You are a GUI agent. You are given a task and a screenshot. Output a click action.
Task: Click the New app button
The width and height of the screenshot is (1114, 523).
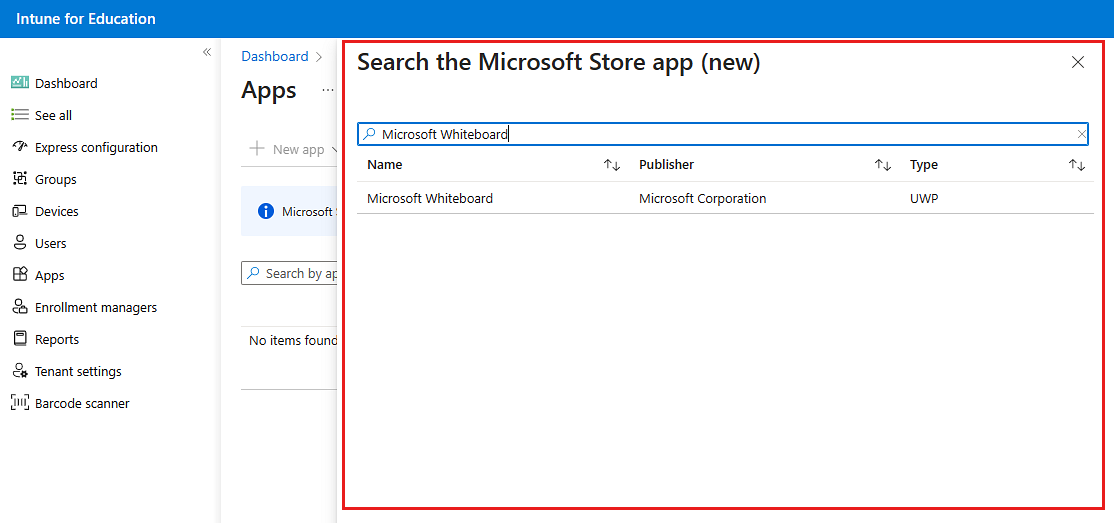tap(286, 149)
